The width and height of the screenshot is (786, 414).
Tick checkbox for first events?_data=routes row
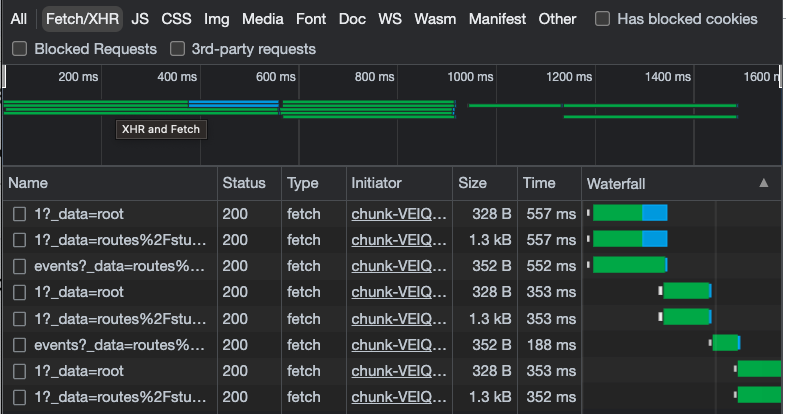20,266
